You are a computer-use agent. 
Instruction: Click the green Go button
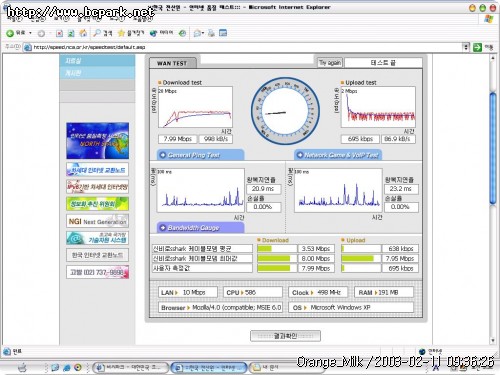pos(477,47)
